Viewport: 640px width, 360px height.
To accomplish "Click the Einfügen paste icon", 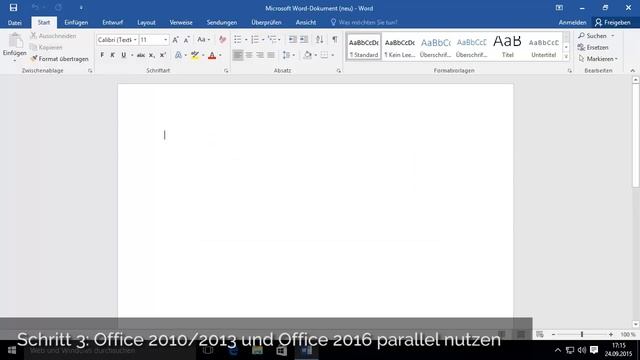I will pyautogui.click(x=15, y=41).
